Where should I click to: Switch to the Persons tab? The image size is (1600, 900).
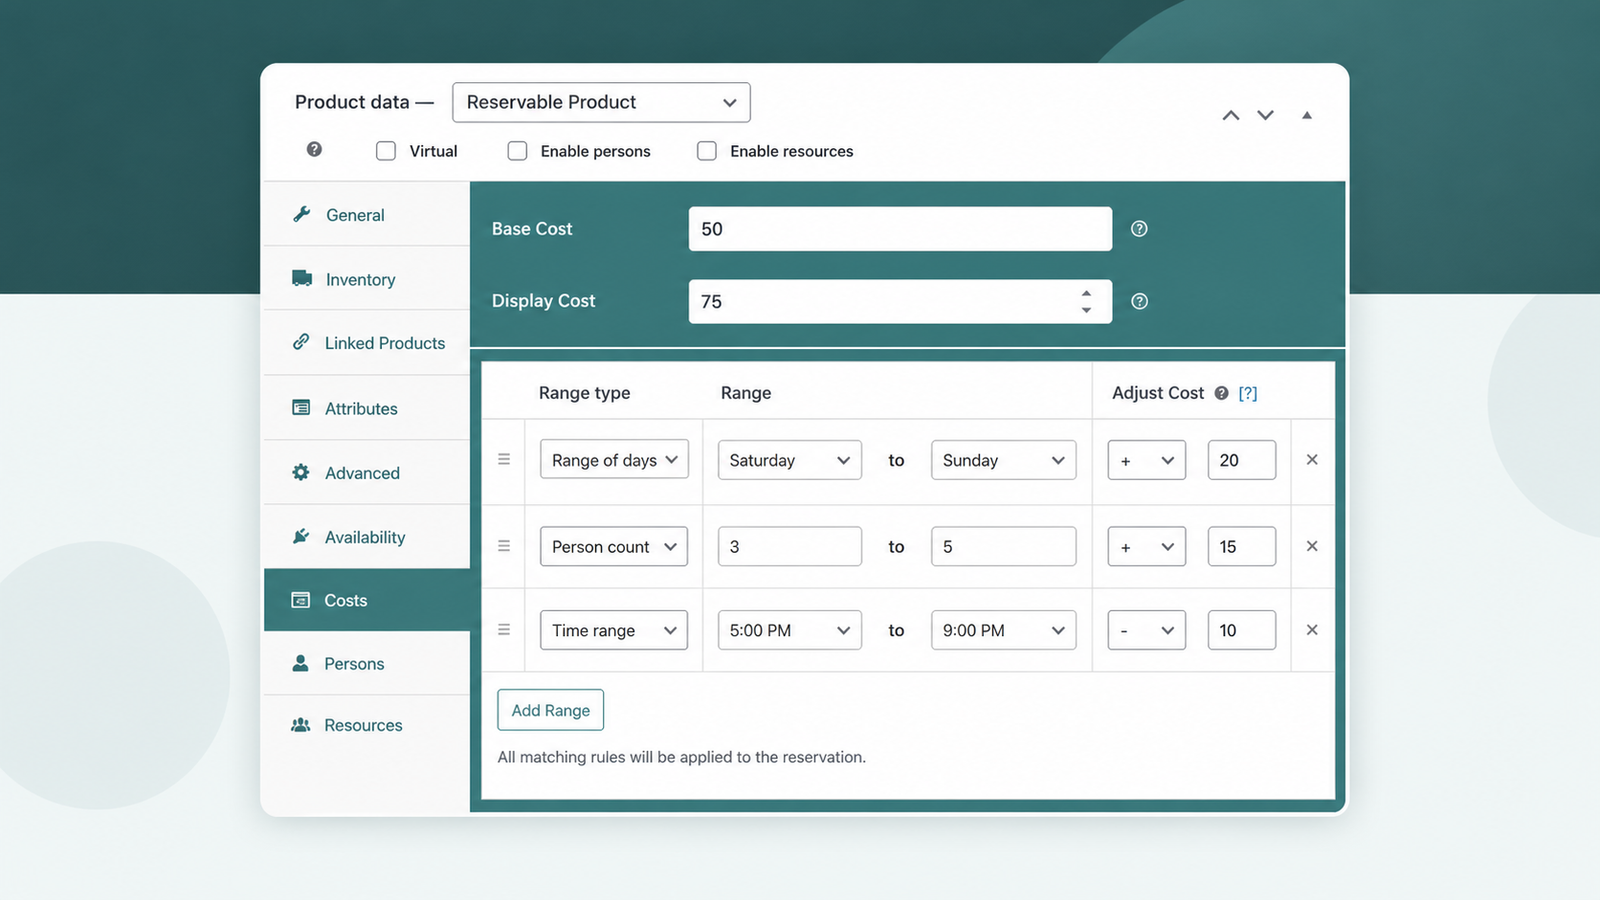tap(367, 663)
